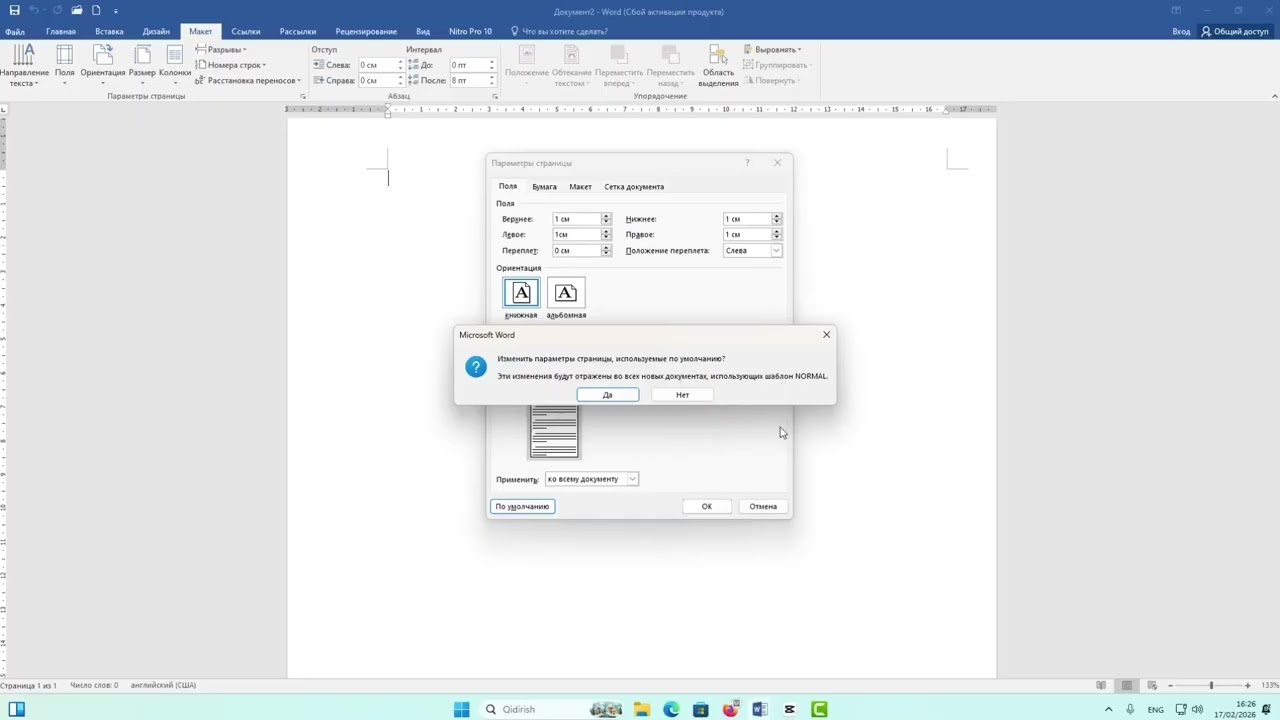Image resolution: width=1280 pixels, height=720 pixels.
Task: Click the Верхнее margin field
Action: pos(576,219)
